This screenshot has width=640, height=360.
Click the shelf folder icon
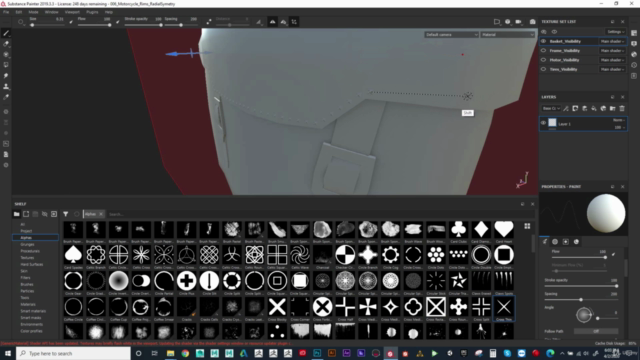point(16,214)
